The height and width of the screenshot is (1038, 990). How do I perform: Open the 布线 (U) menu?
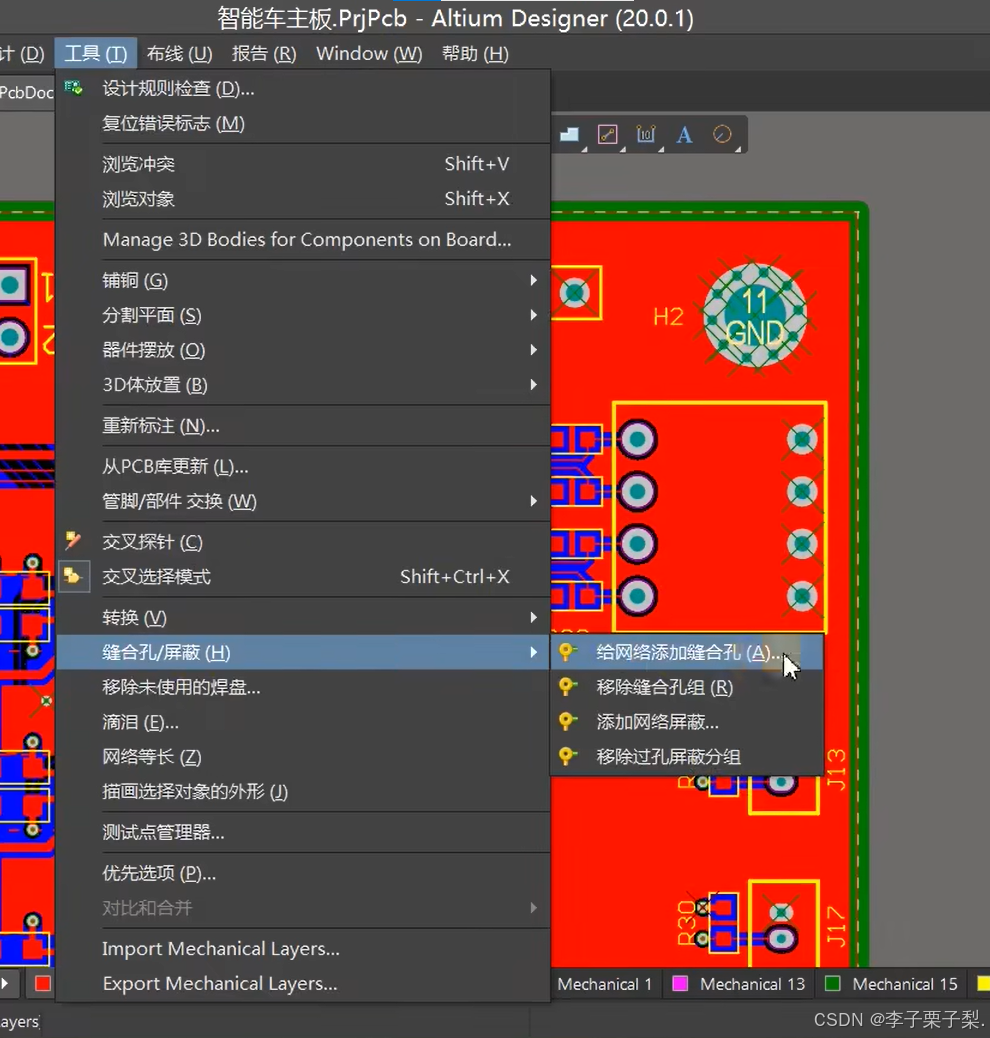tap(179, 54)
